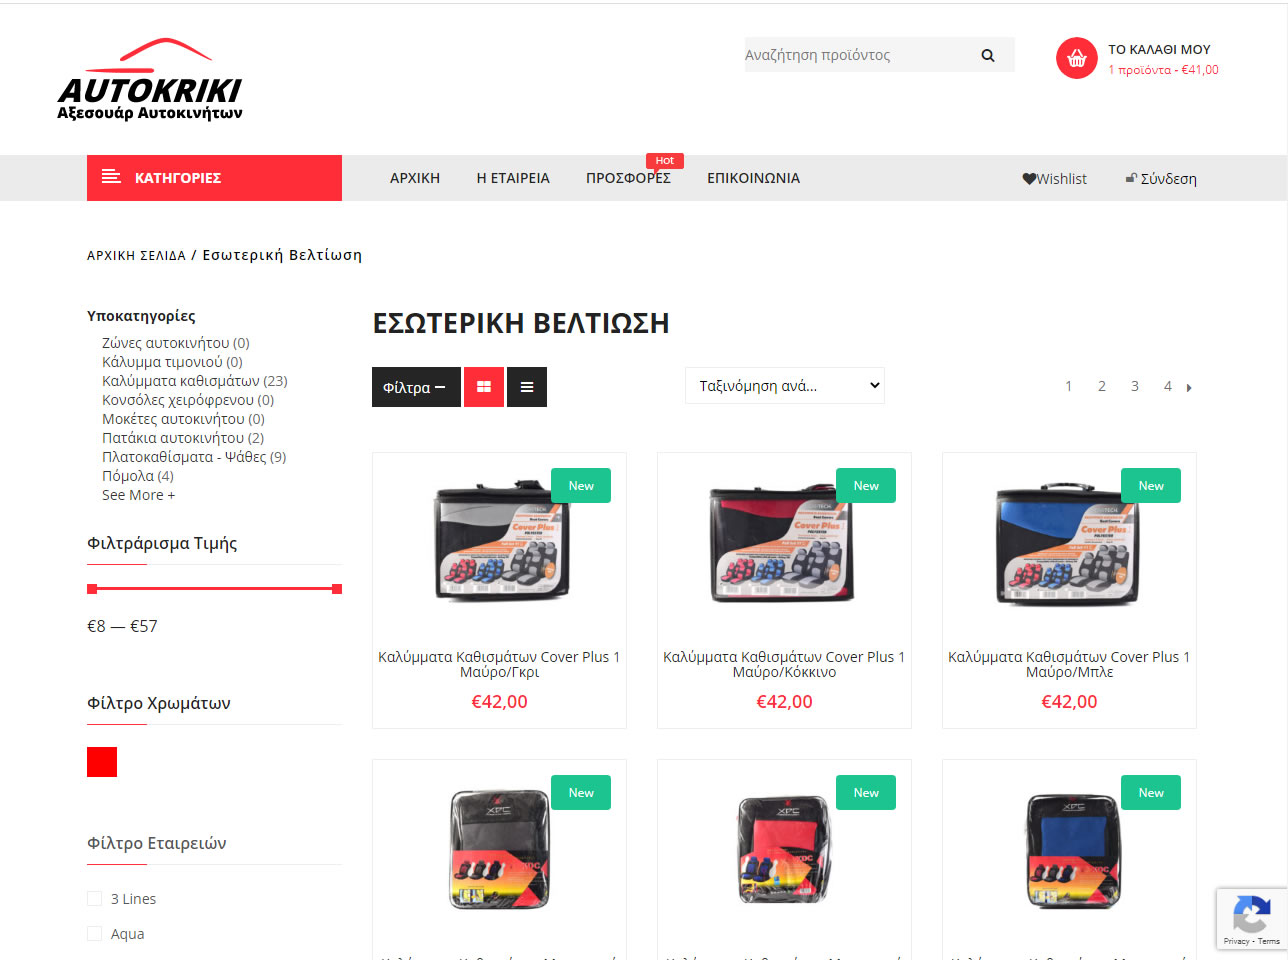Open the ΠΡΟΣΦΟΡΕΣ menu item

tap(628, 178)
